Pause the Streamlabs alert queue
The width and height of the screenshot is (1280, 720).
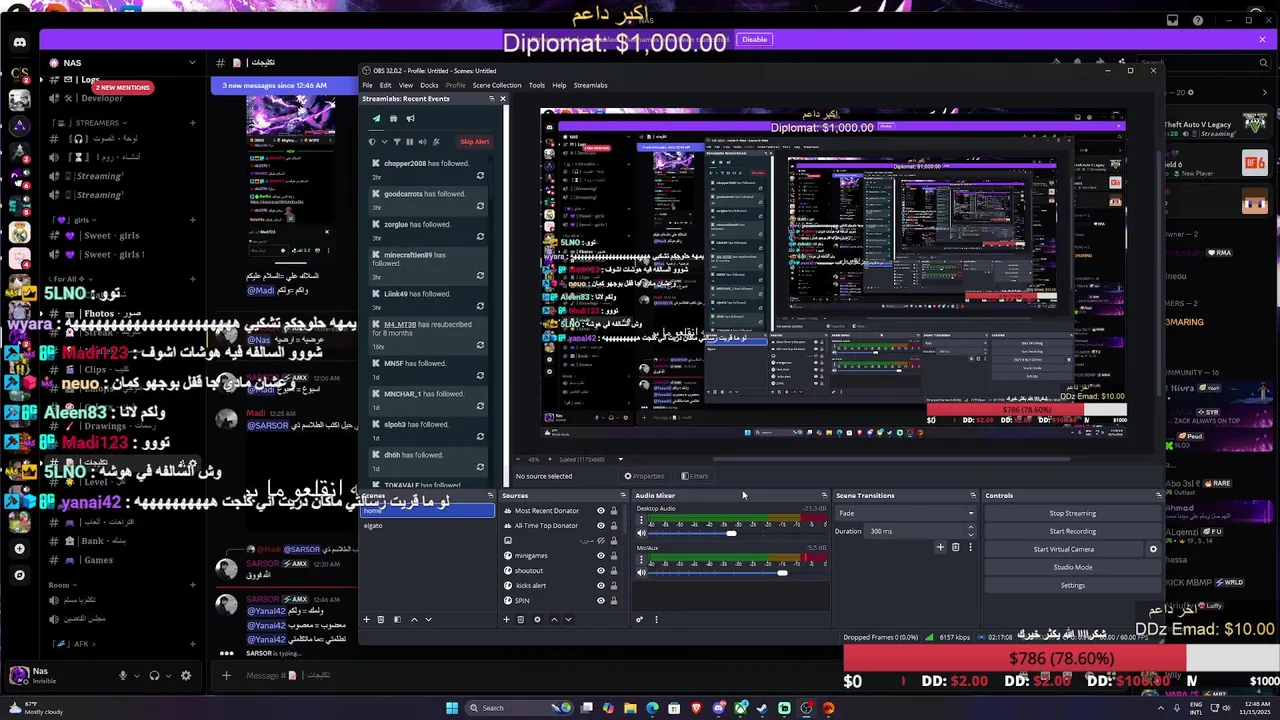point(410,142)
